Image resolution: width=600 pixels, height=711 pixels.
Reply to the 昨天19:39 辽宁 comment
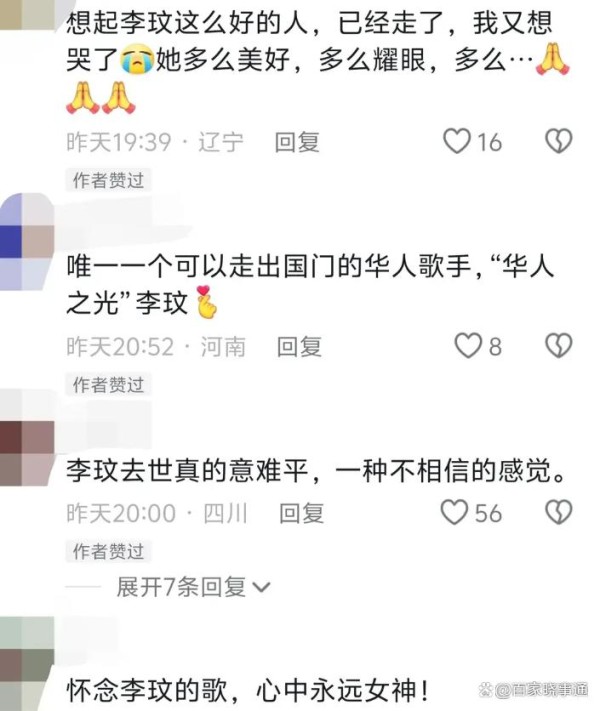pyautogui.click(x=297, y=142)
